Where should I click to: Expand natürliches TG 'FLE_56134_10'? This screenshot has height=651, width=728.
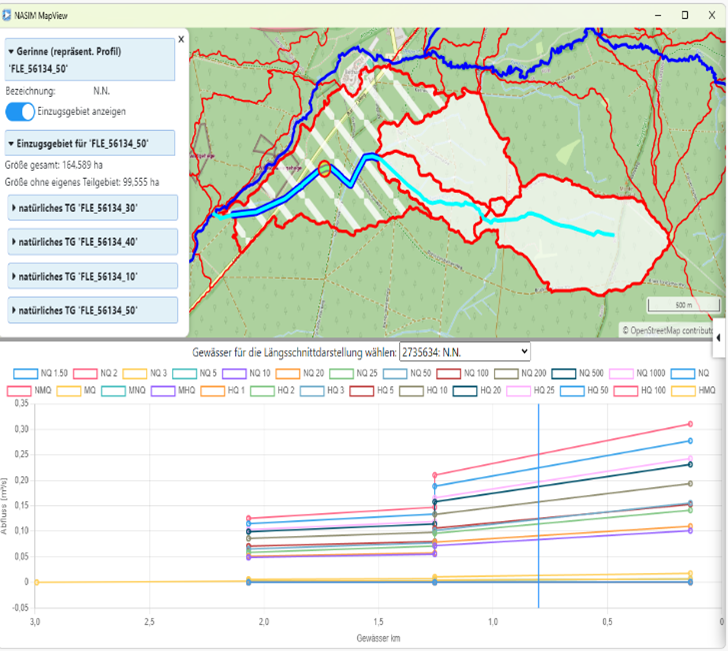(x=92, y=275)
